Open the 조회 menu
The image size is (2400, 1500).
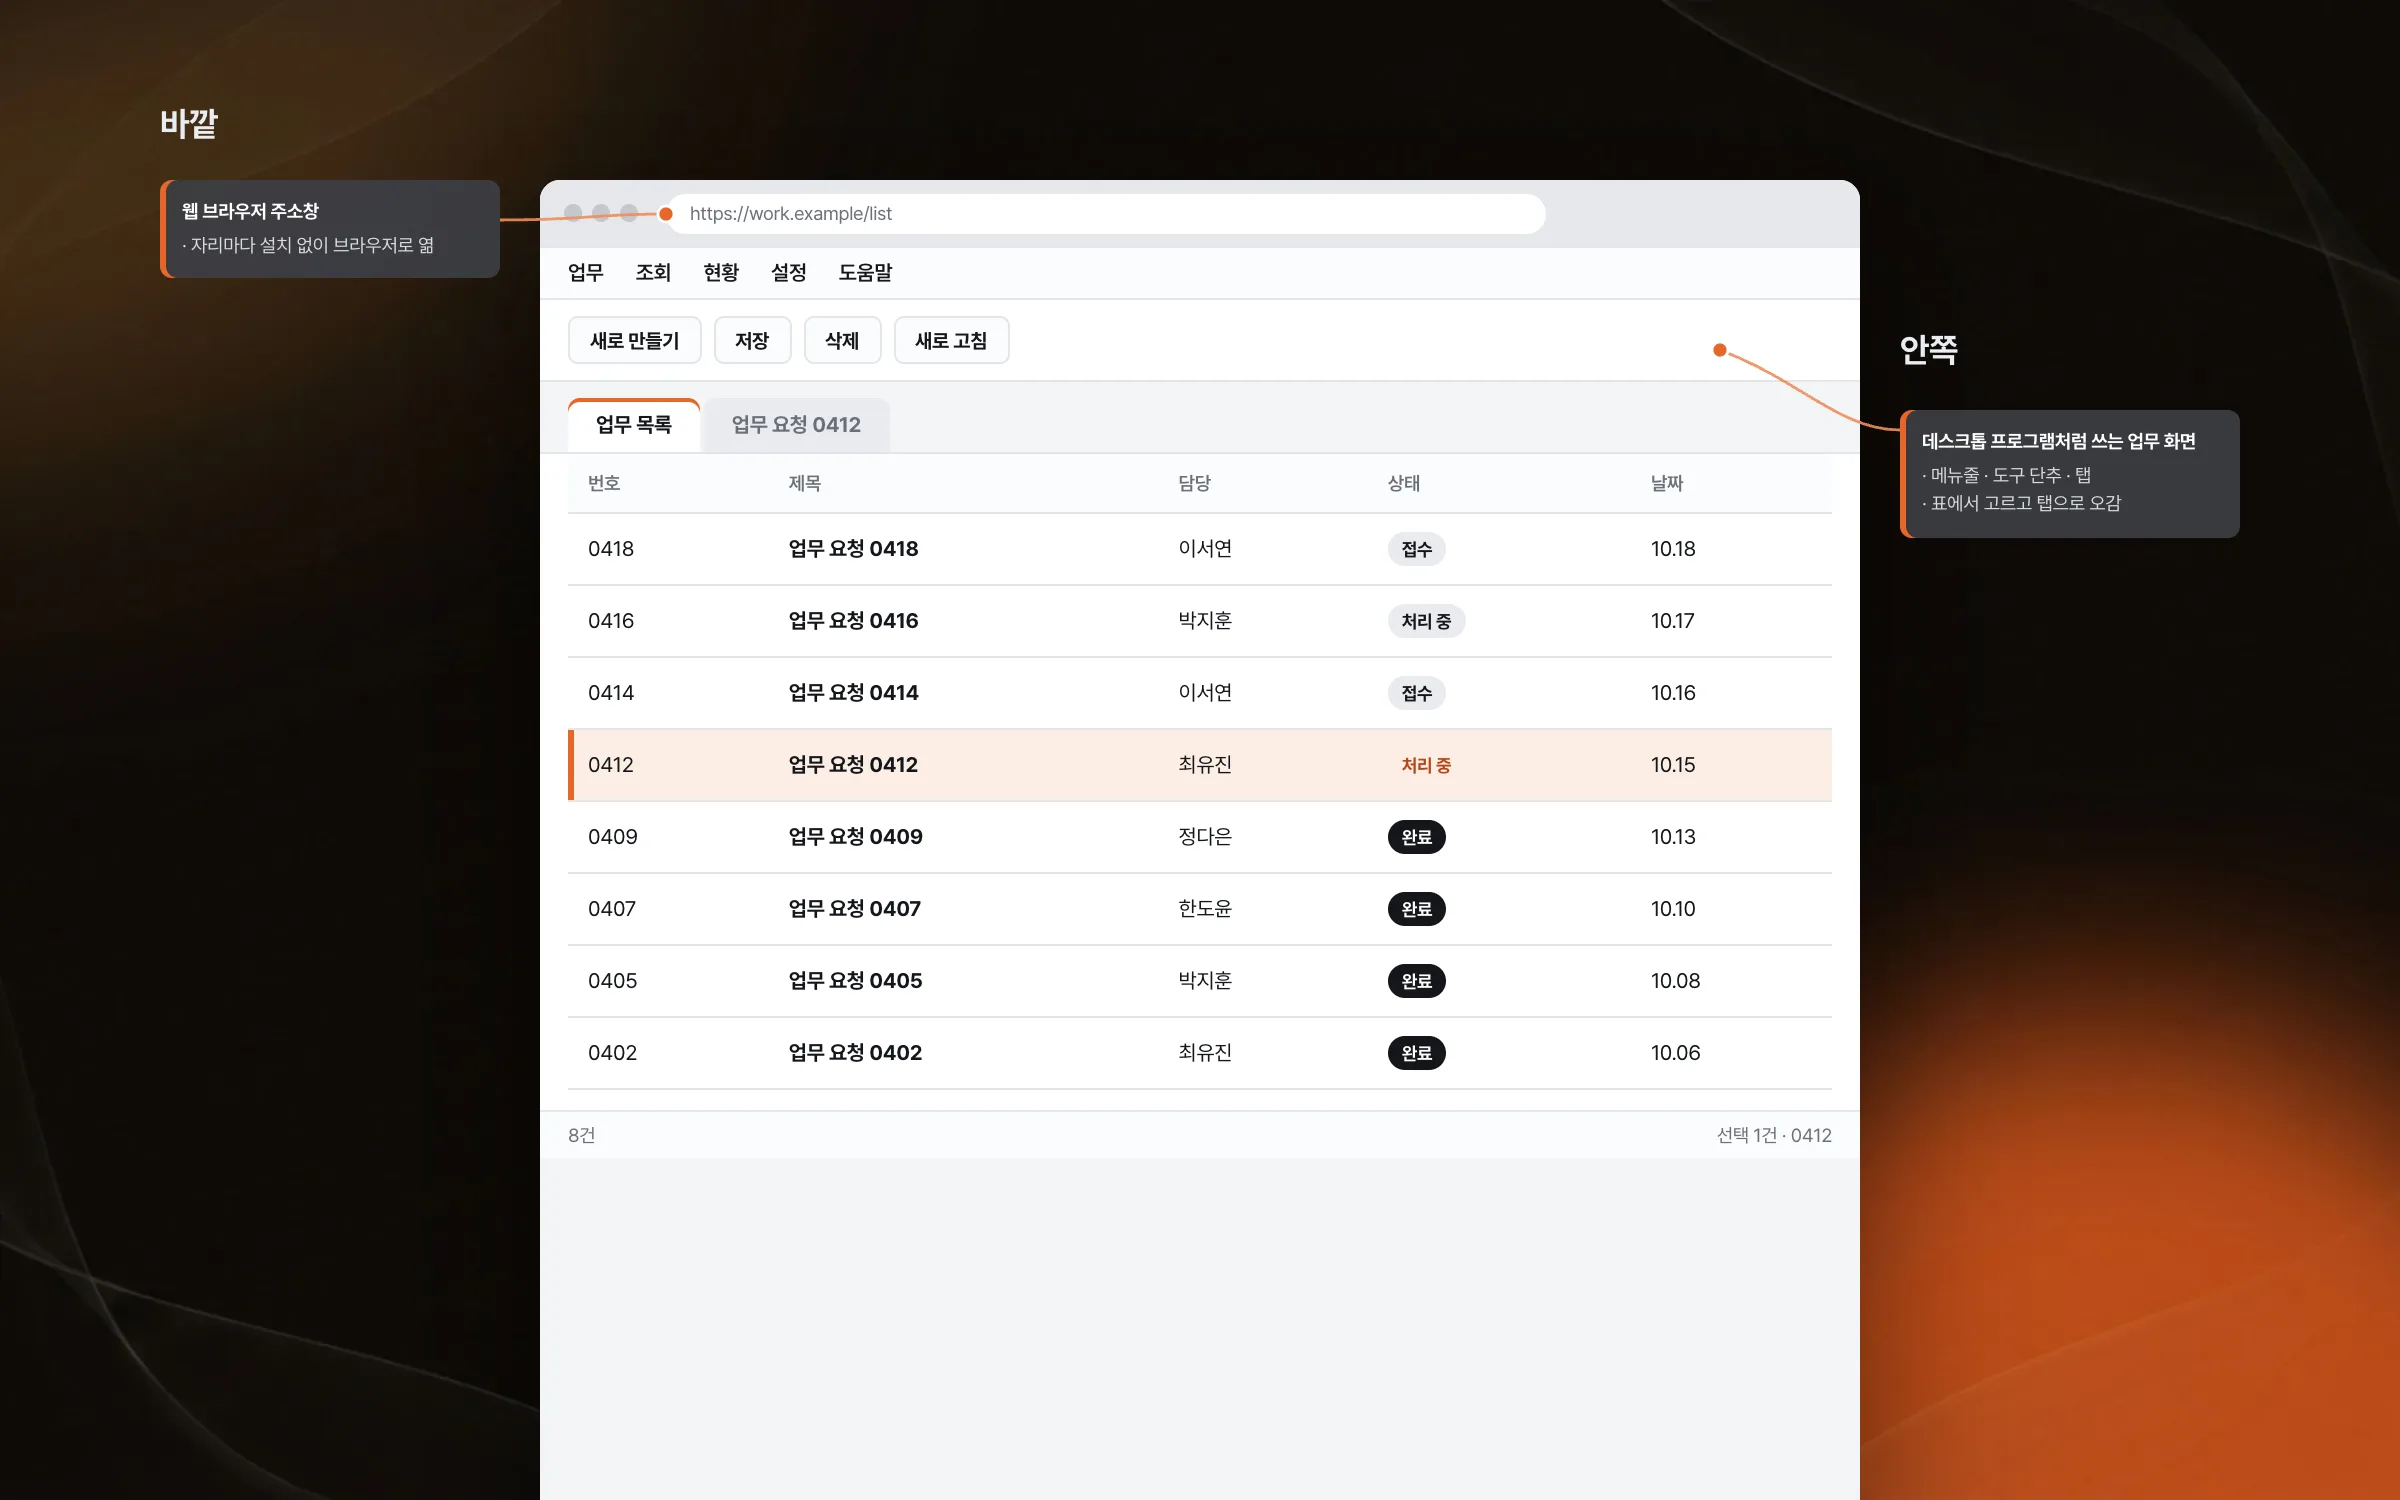tap(653, 273)
